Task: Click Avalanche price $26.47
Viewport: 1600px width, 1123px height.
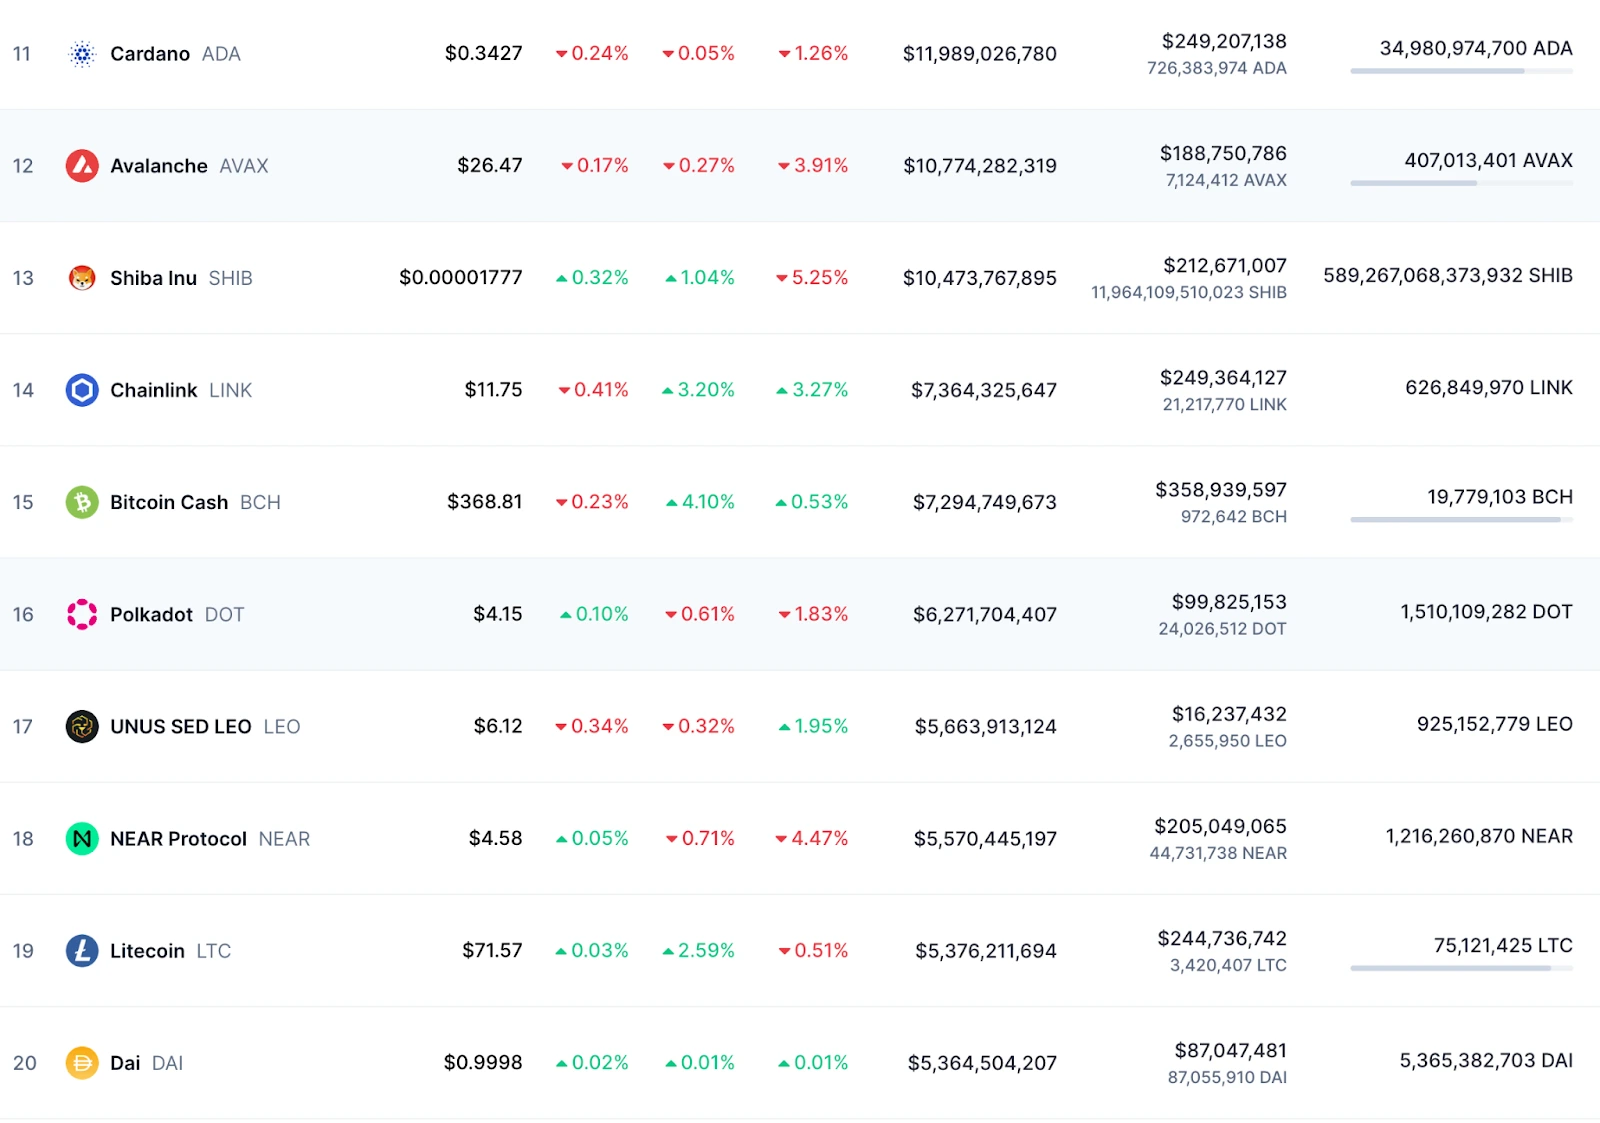Action: (490, 165)
